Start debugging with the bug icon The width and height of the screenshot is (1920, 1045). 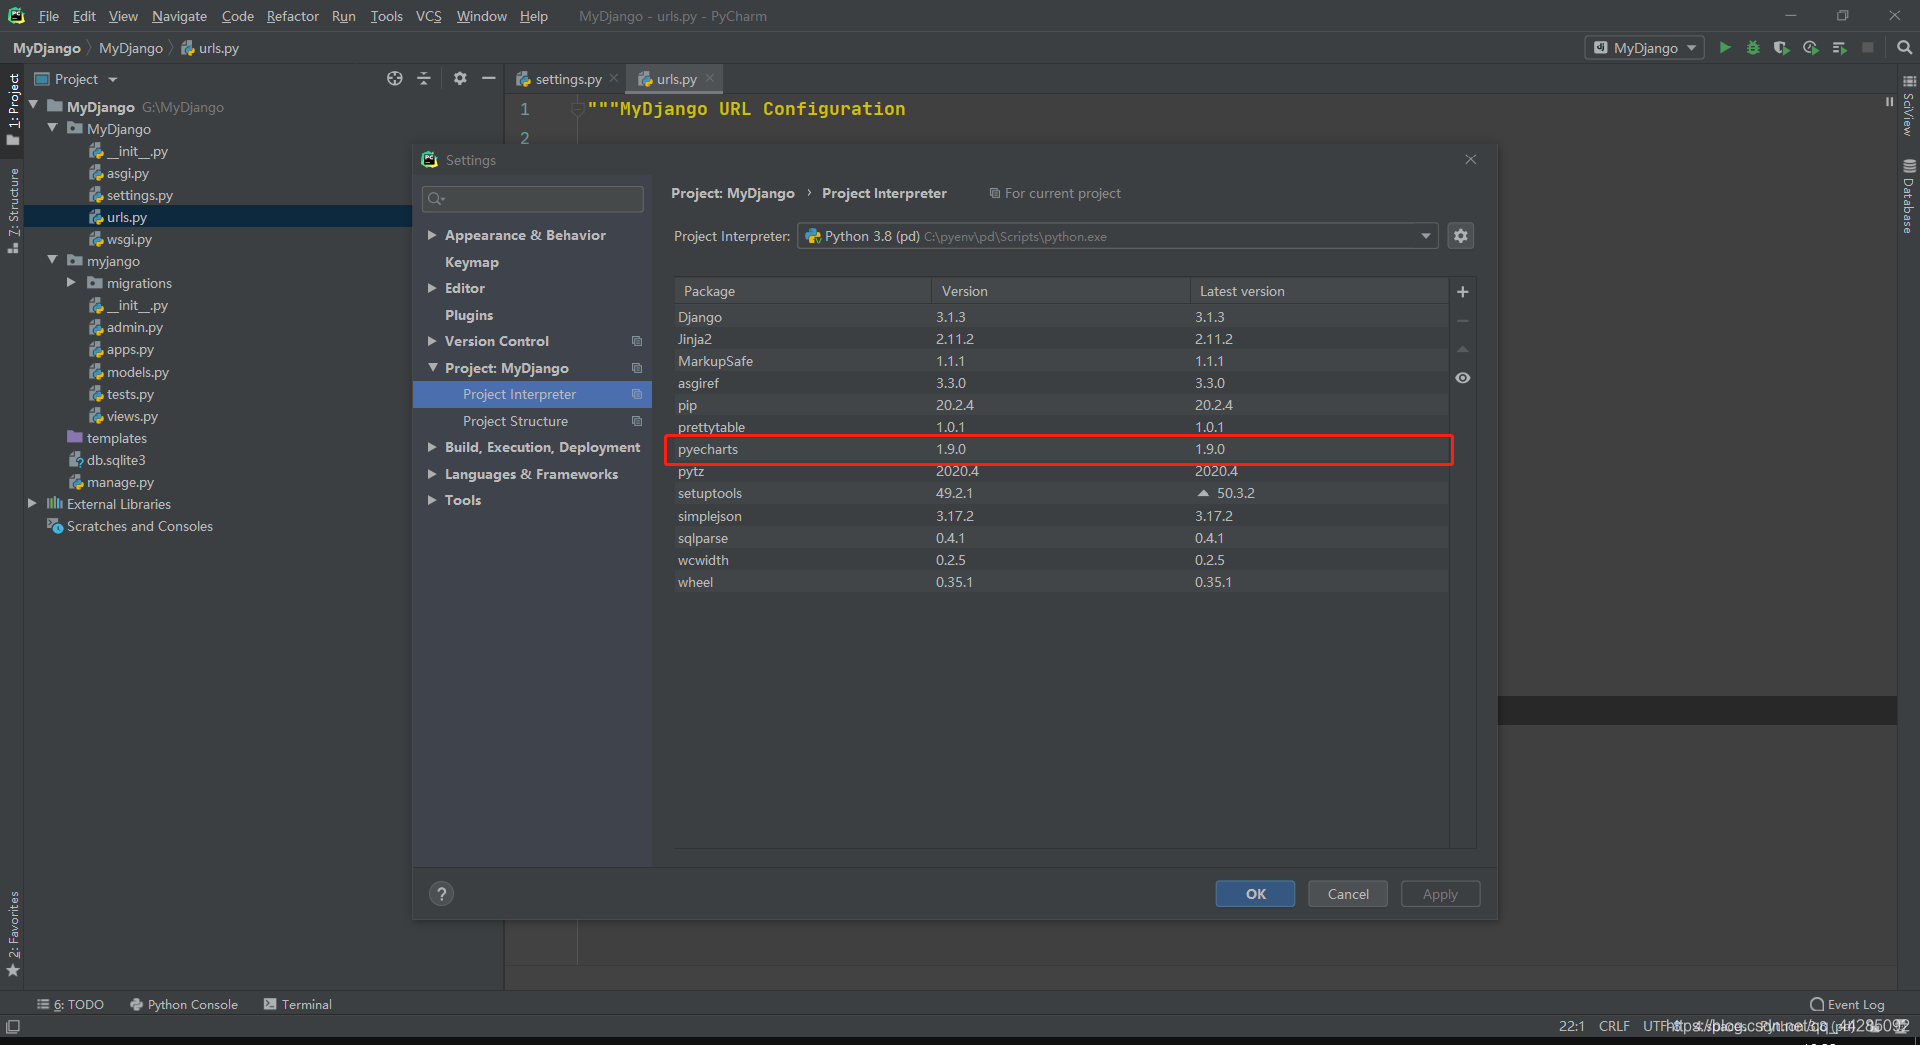pos(1753,48)
